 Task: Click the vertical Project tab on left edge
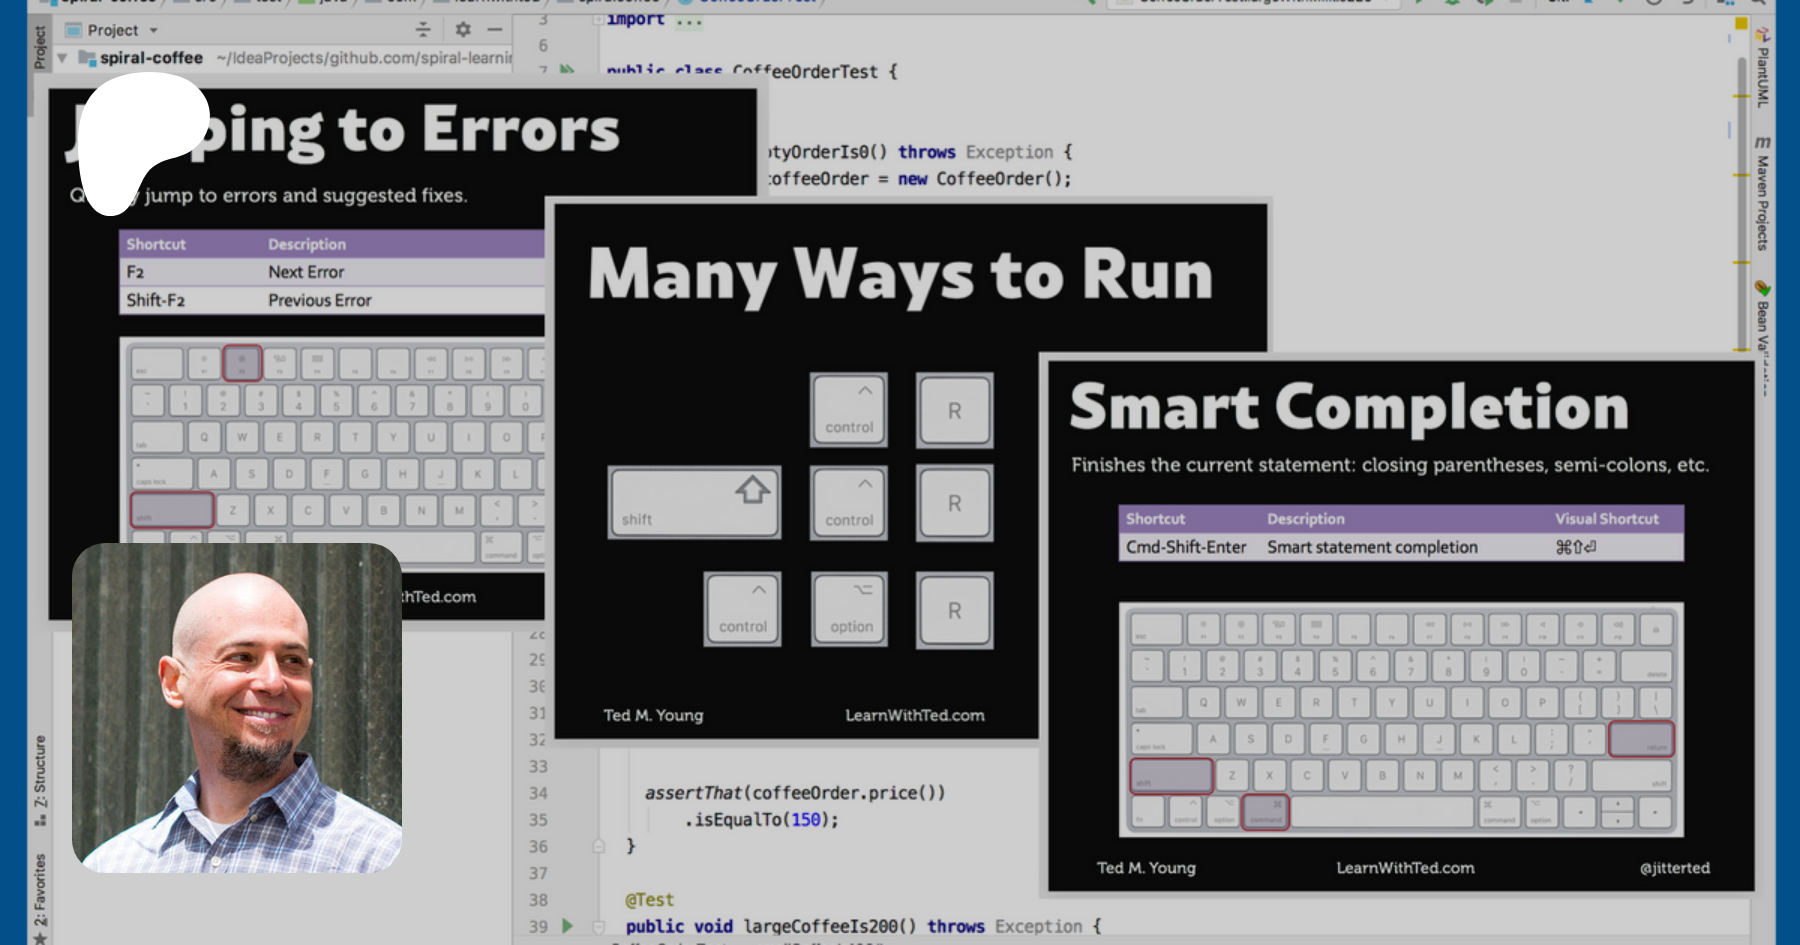click(x=40, y=47)
